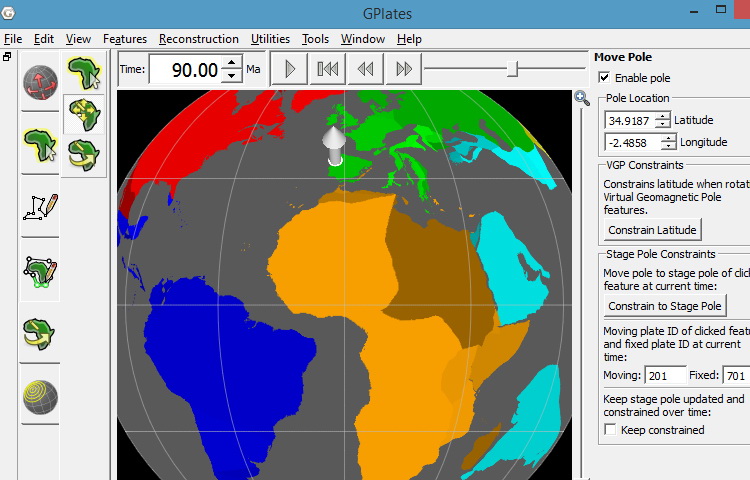Click the Fixed plate ID field 701
The width and height of the screenshot is (750, 480).
click(736, 376)
